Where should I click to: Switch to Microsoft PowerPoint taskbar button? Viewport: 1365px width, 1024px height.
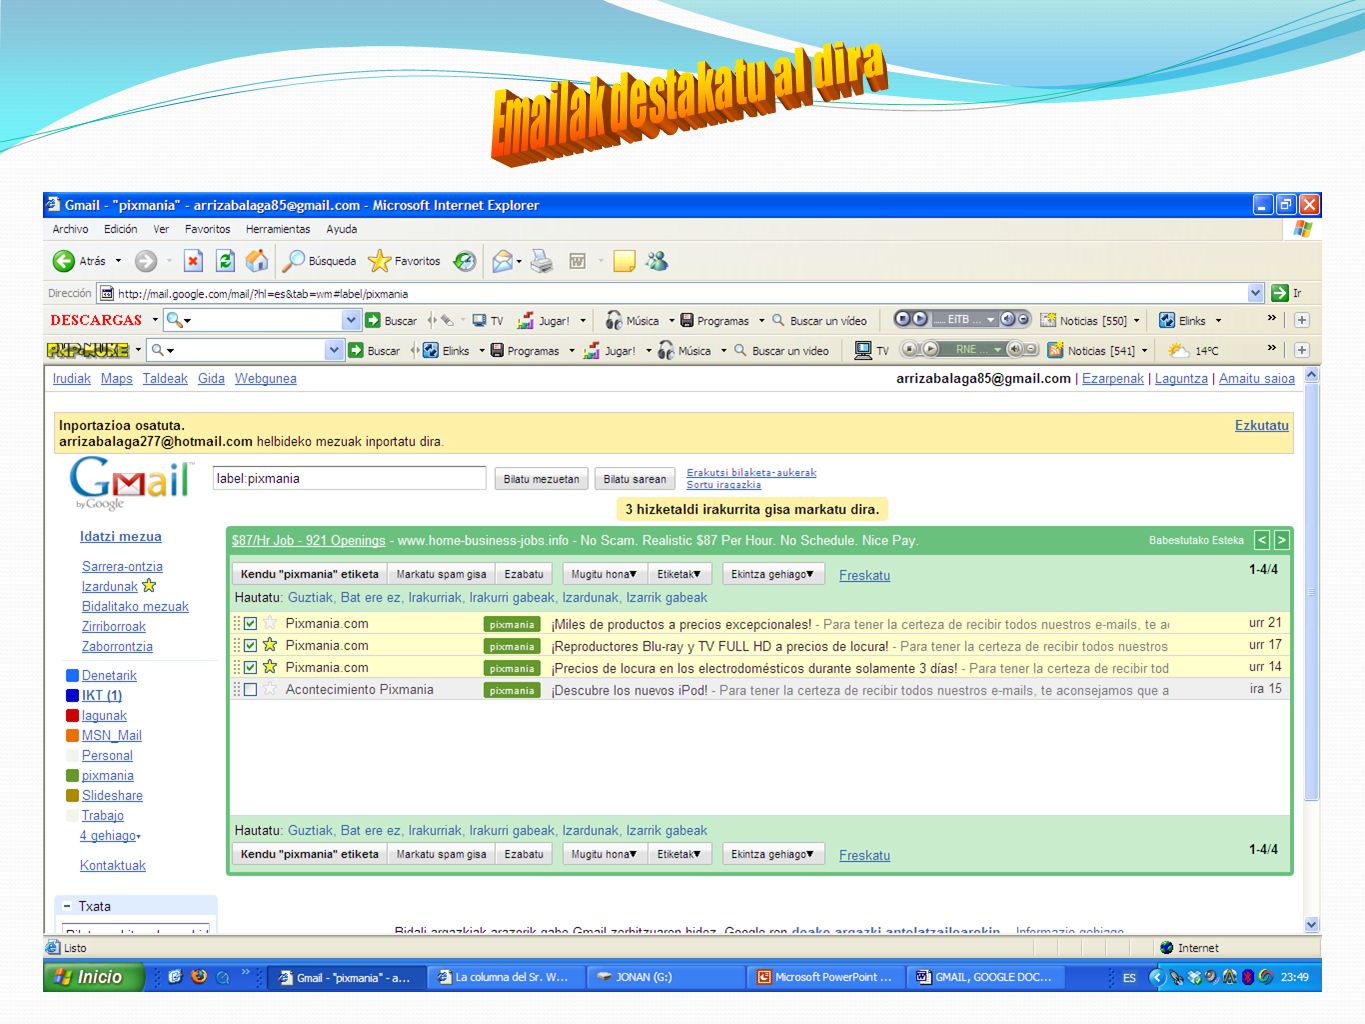826,977
